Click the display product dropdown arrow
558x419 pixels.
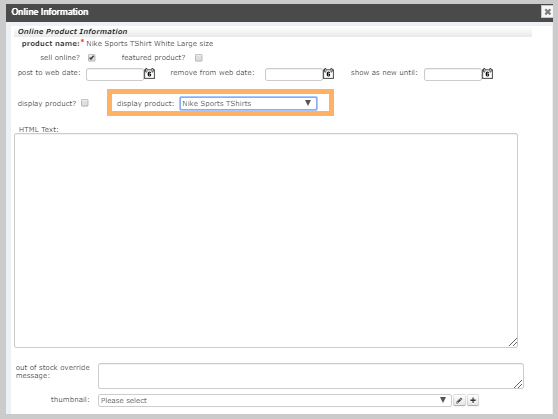coord(308,103)
